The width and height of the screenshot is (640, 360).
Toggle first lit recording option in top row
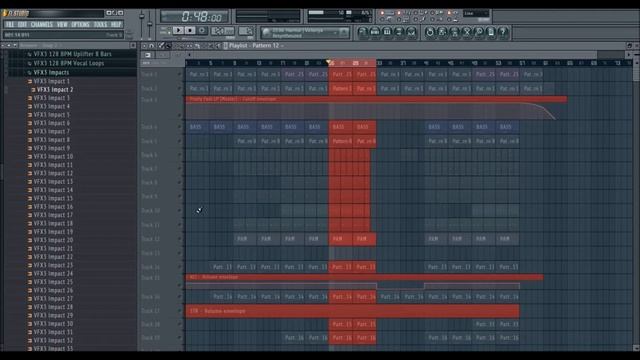click(x=382, y=13)
